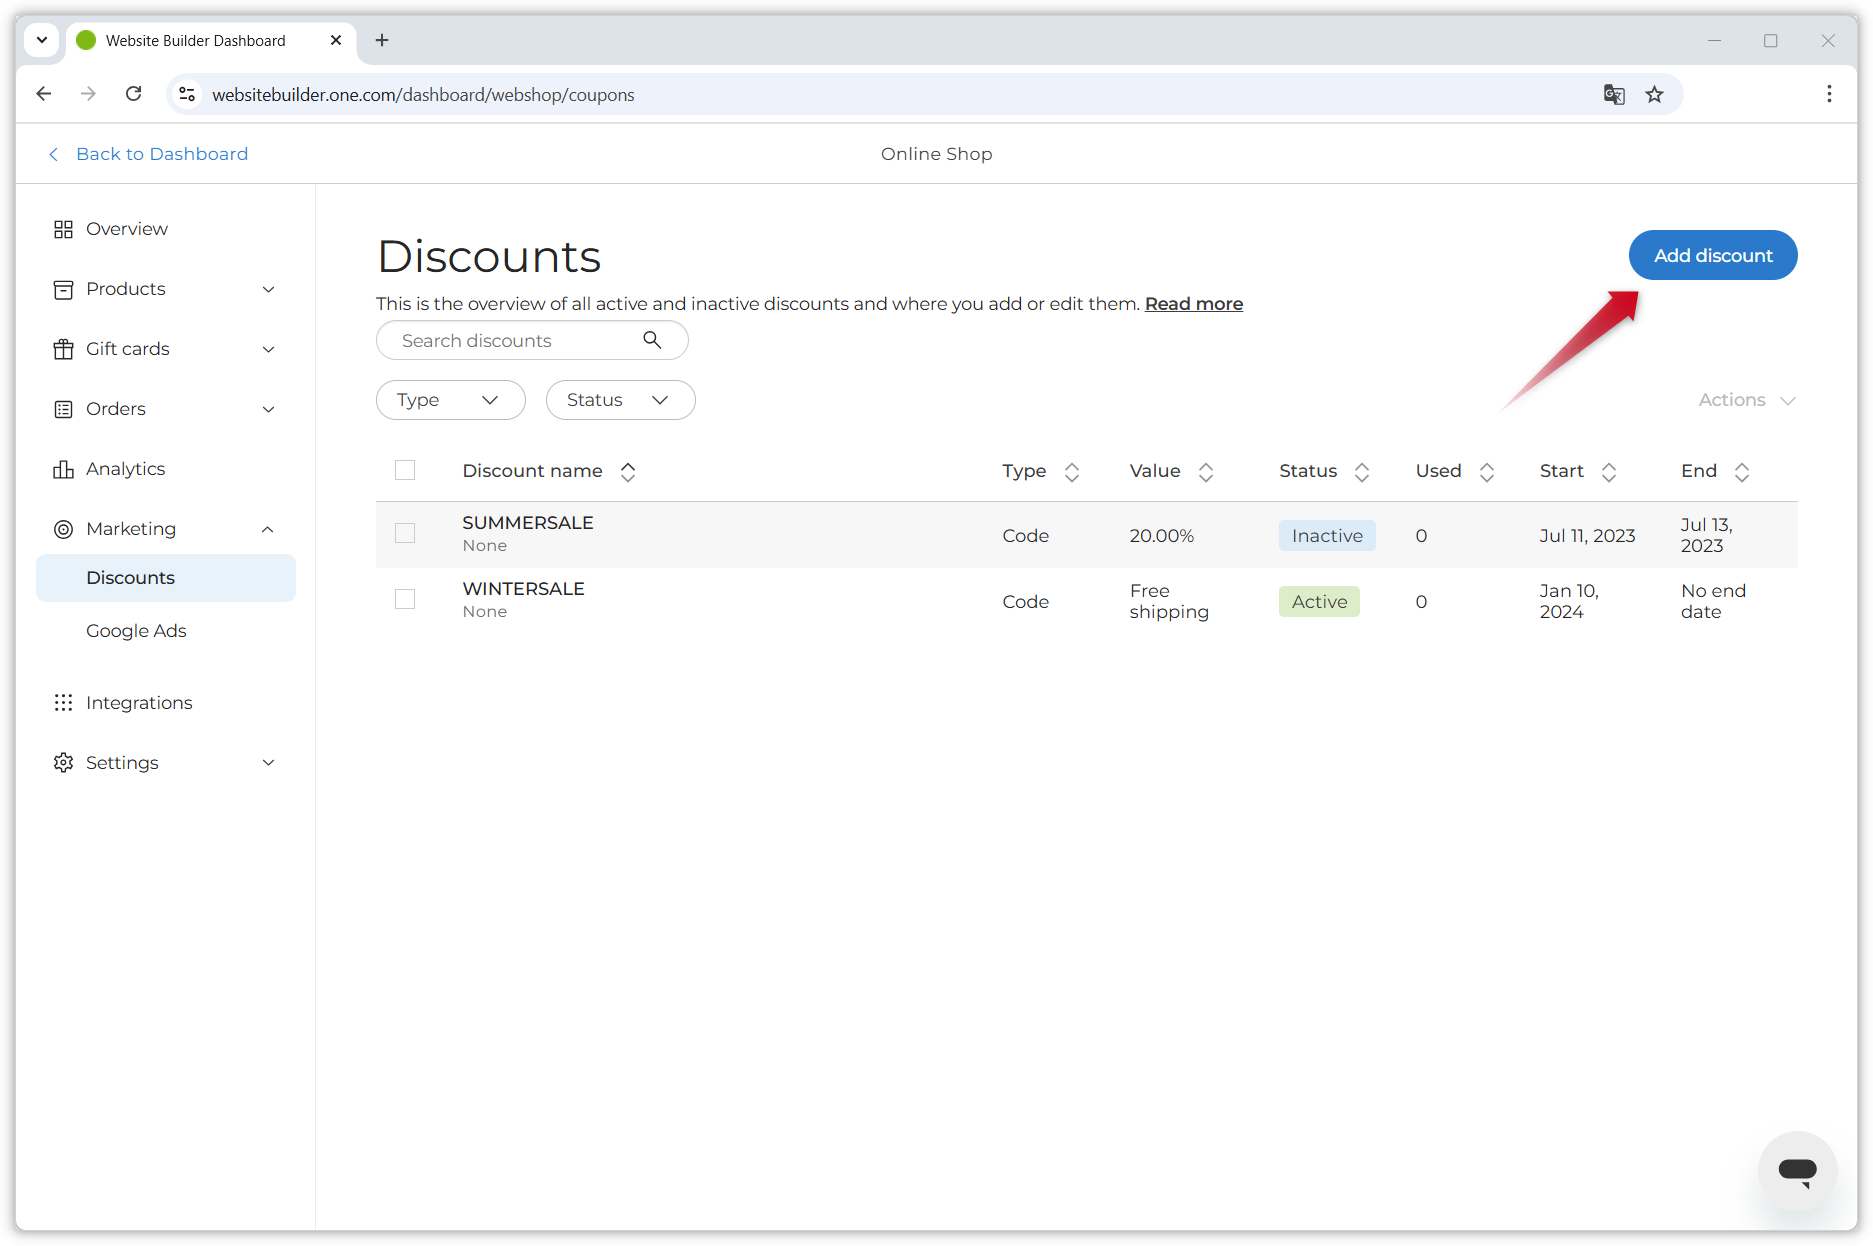Viewport: 1873px width, 1246px height.
Task: Click the Gift cards gift icon
Action: [x=63, y=349]
